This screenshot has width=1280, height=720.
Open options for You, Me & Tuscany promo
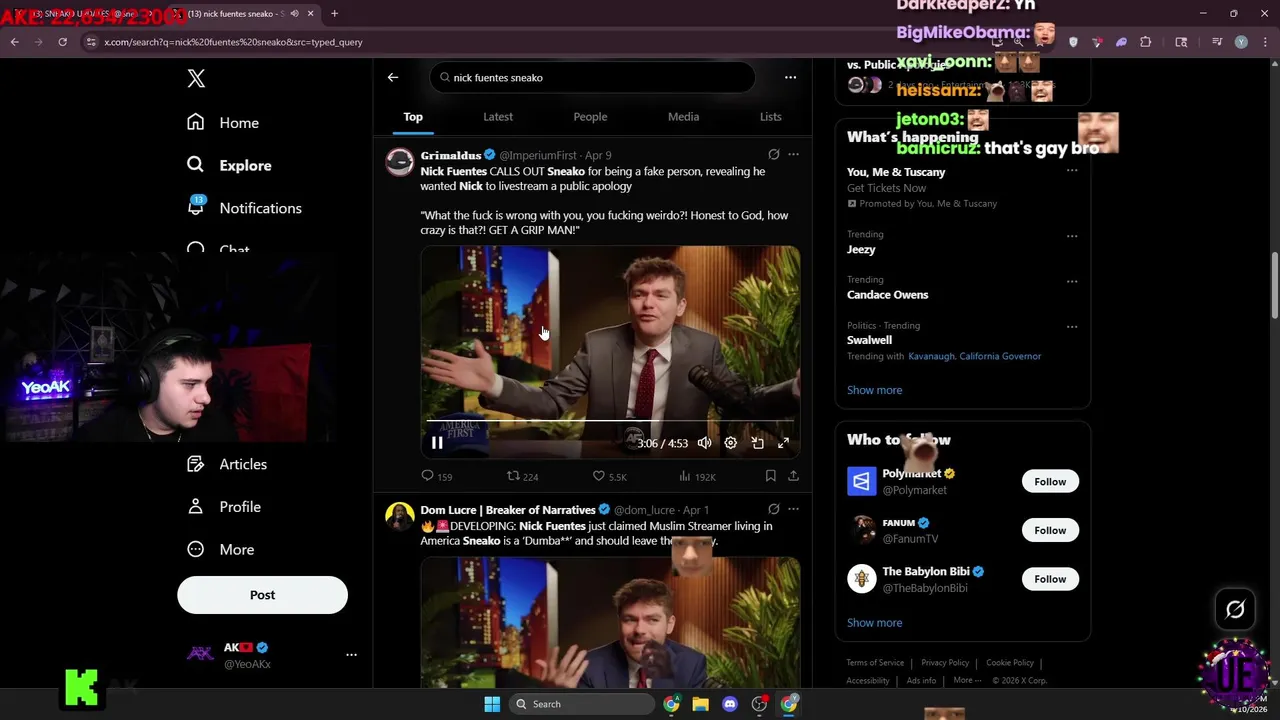tap(1072, 170)
